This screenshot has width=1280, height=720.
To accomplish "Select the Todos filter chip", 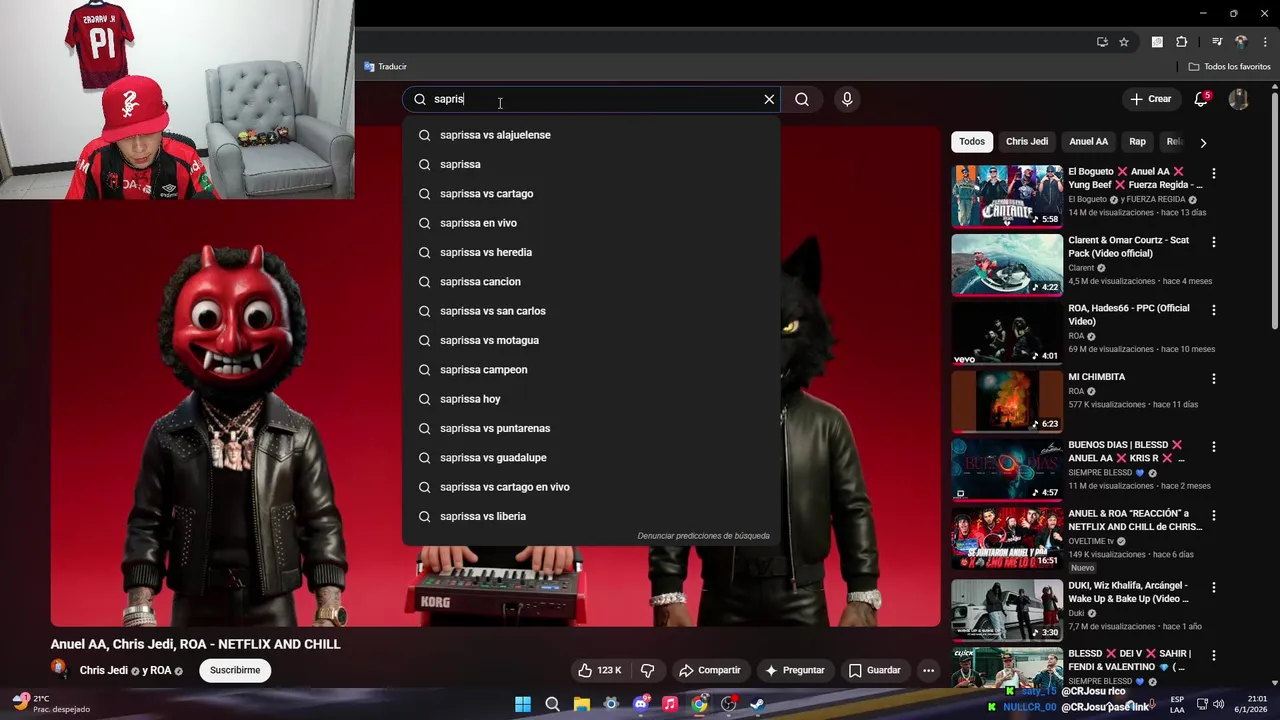I will point(972,142).
